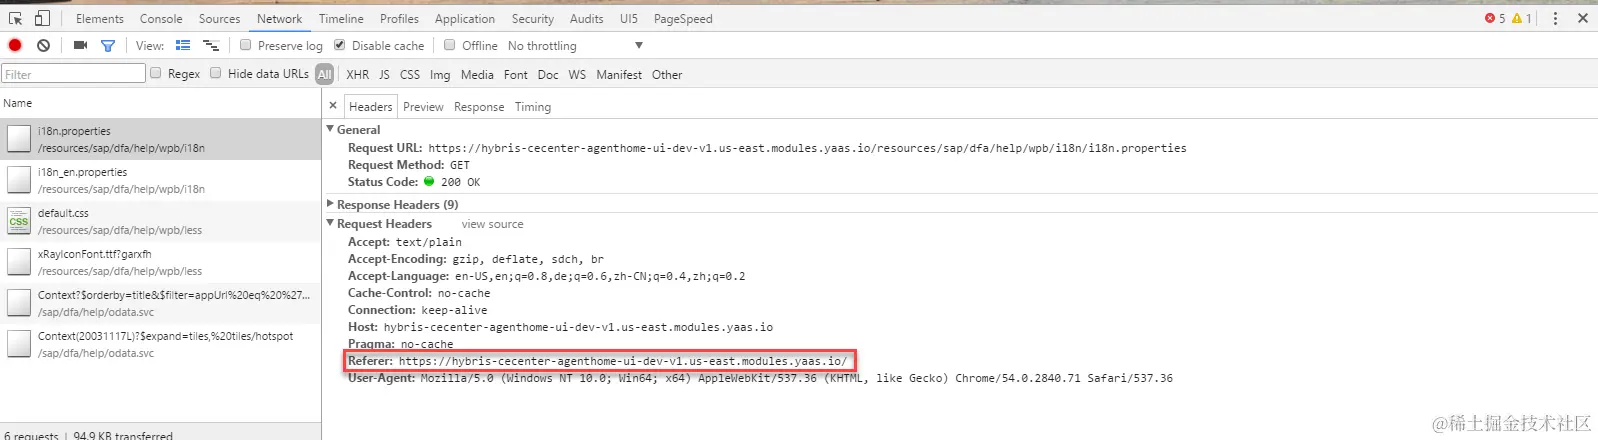
Task: Open the Timing detail tab
Action: pos(533,107)
